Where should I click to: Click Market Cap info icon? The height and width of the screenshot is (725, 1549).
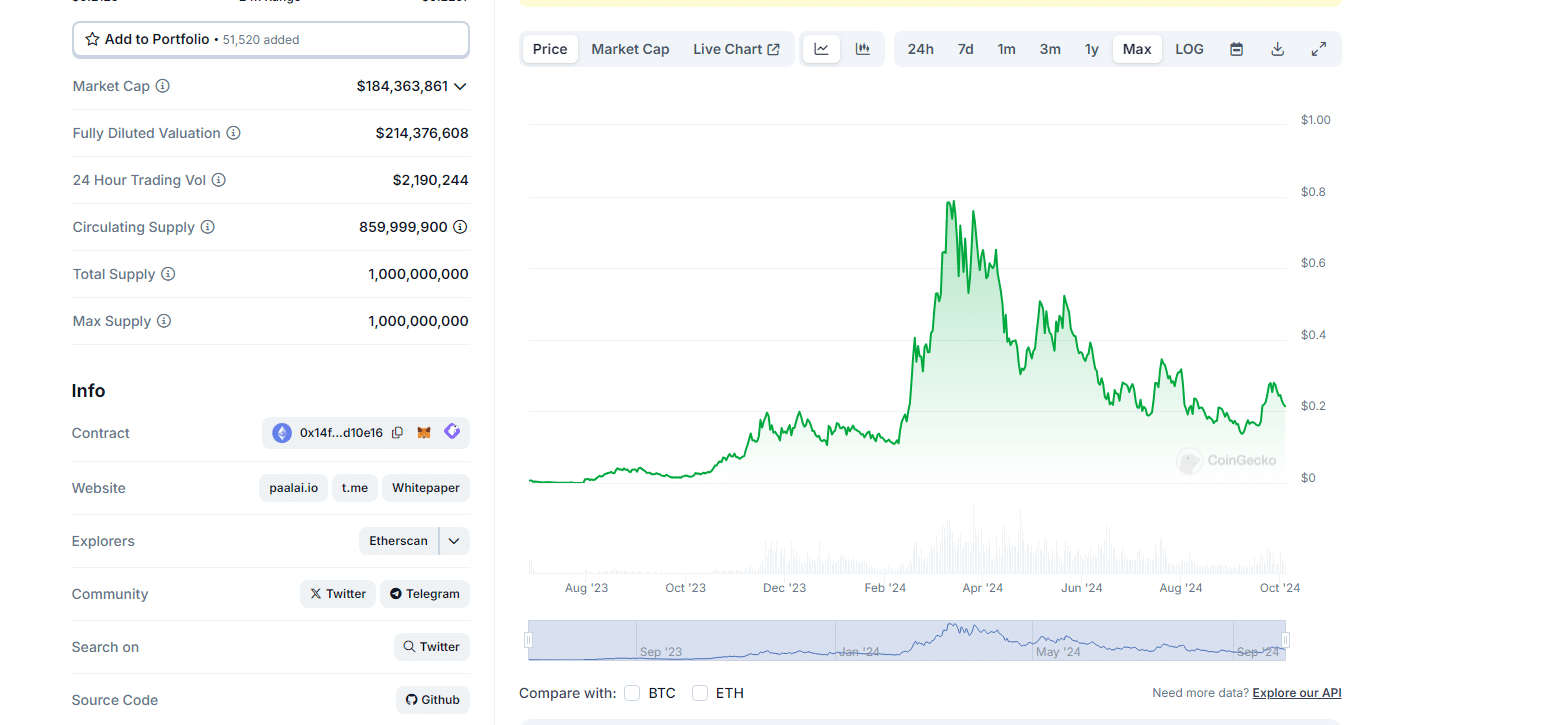163,86
